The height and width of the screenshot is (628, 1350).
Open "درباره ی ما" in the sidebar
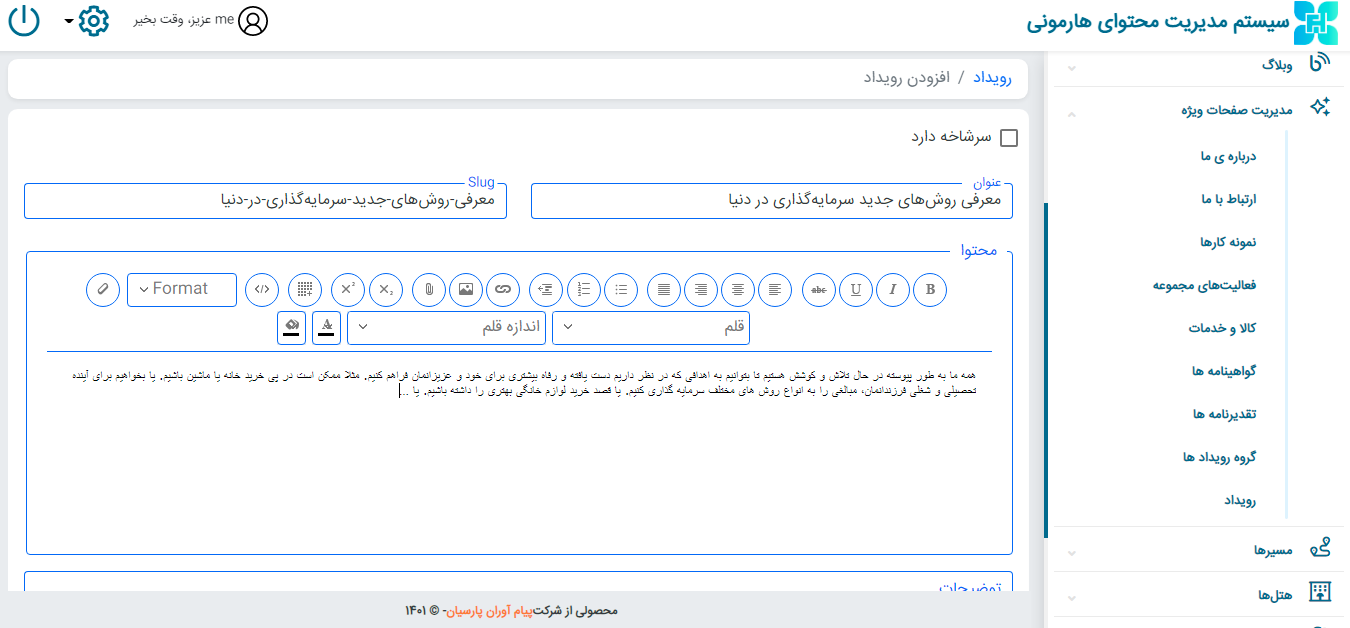click(1228, 156)
